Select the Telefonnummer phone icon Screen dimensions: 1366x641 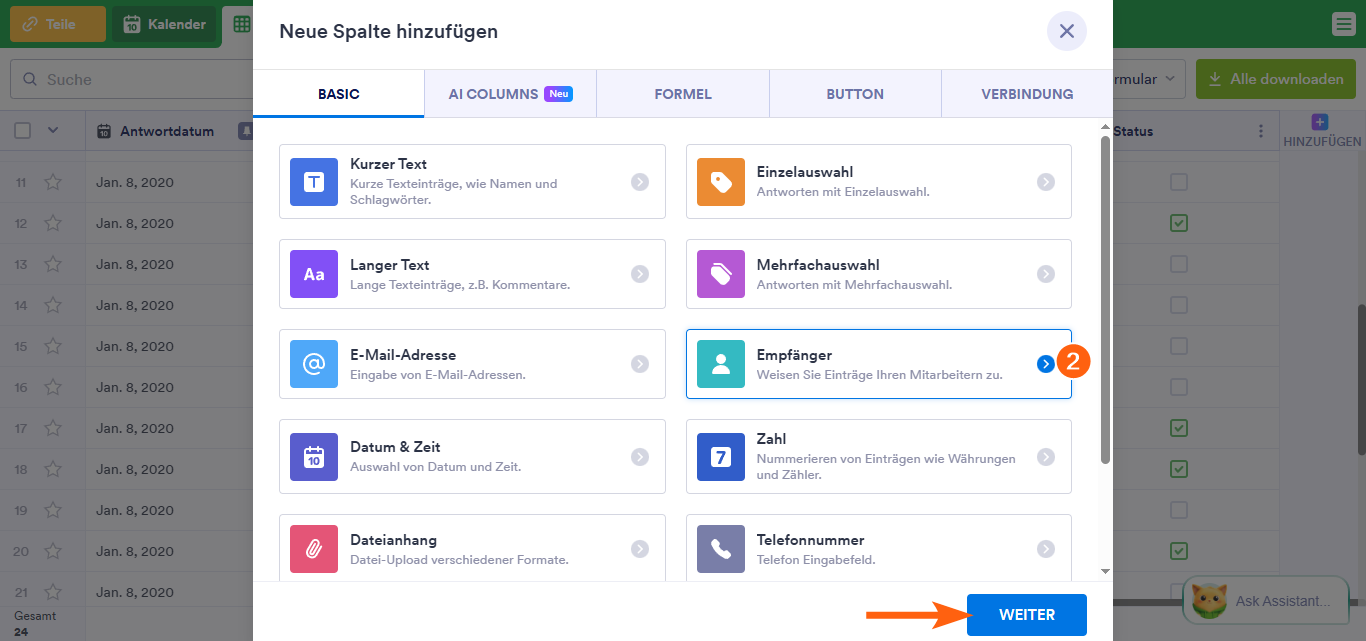pyautogui.click(x=721, y=549)
